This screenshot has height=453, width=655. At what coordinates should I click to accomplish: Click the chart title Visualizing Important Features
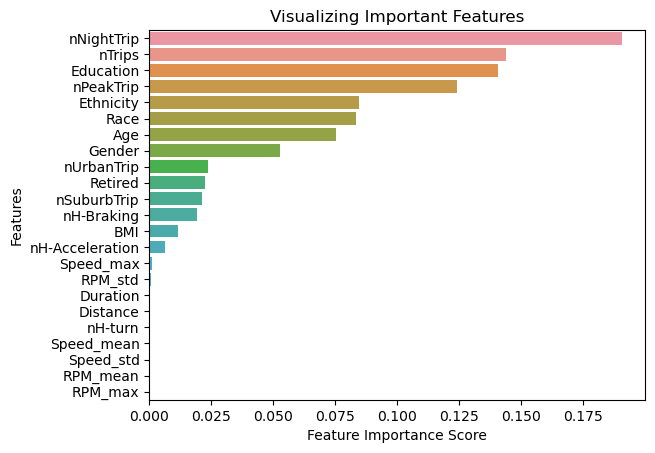397,17
